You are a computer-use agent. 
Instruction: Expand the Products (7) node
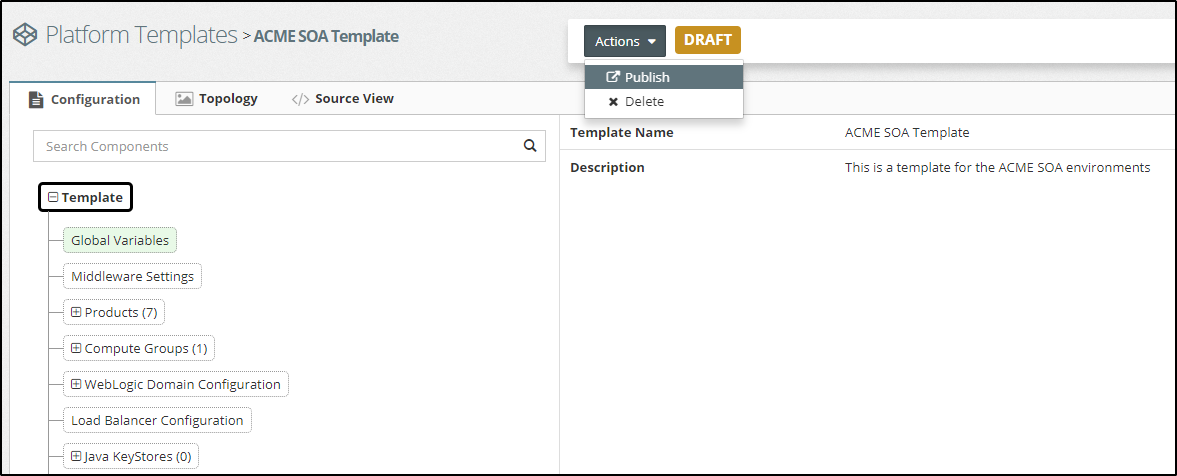pyautogui.click(x=76, y=312)
